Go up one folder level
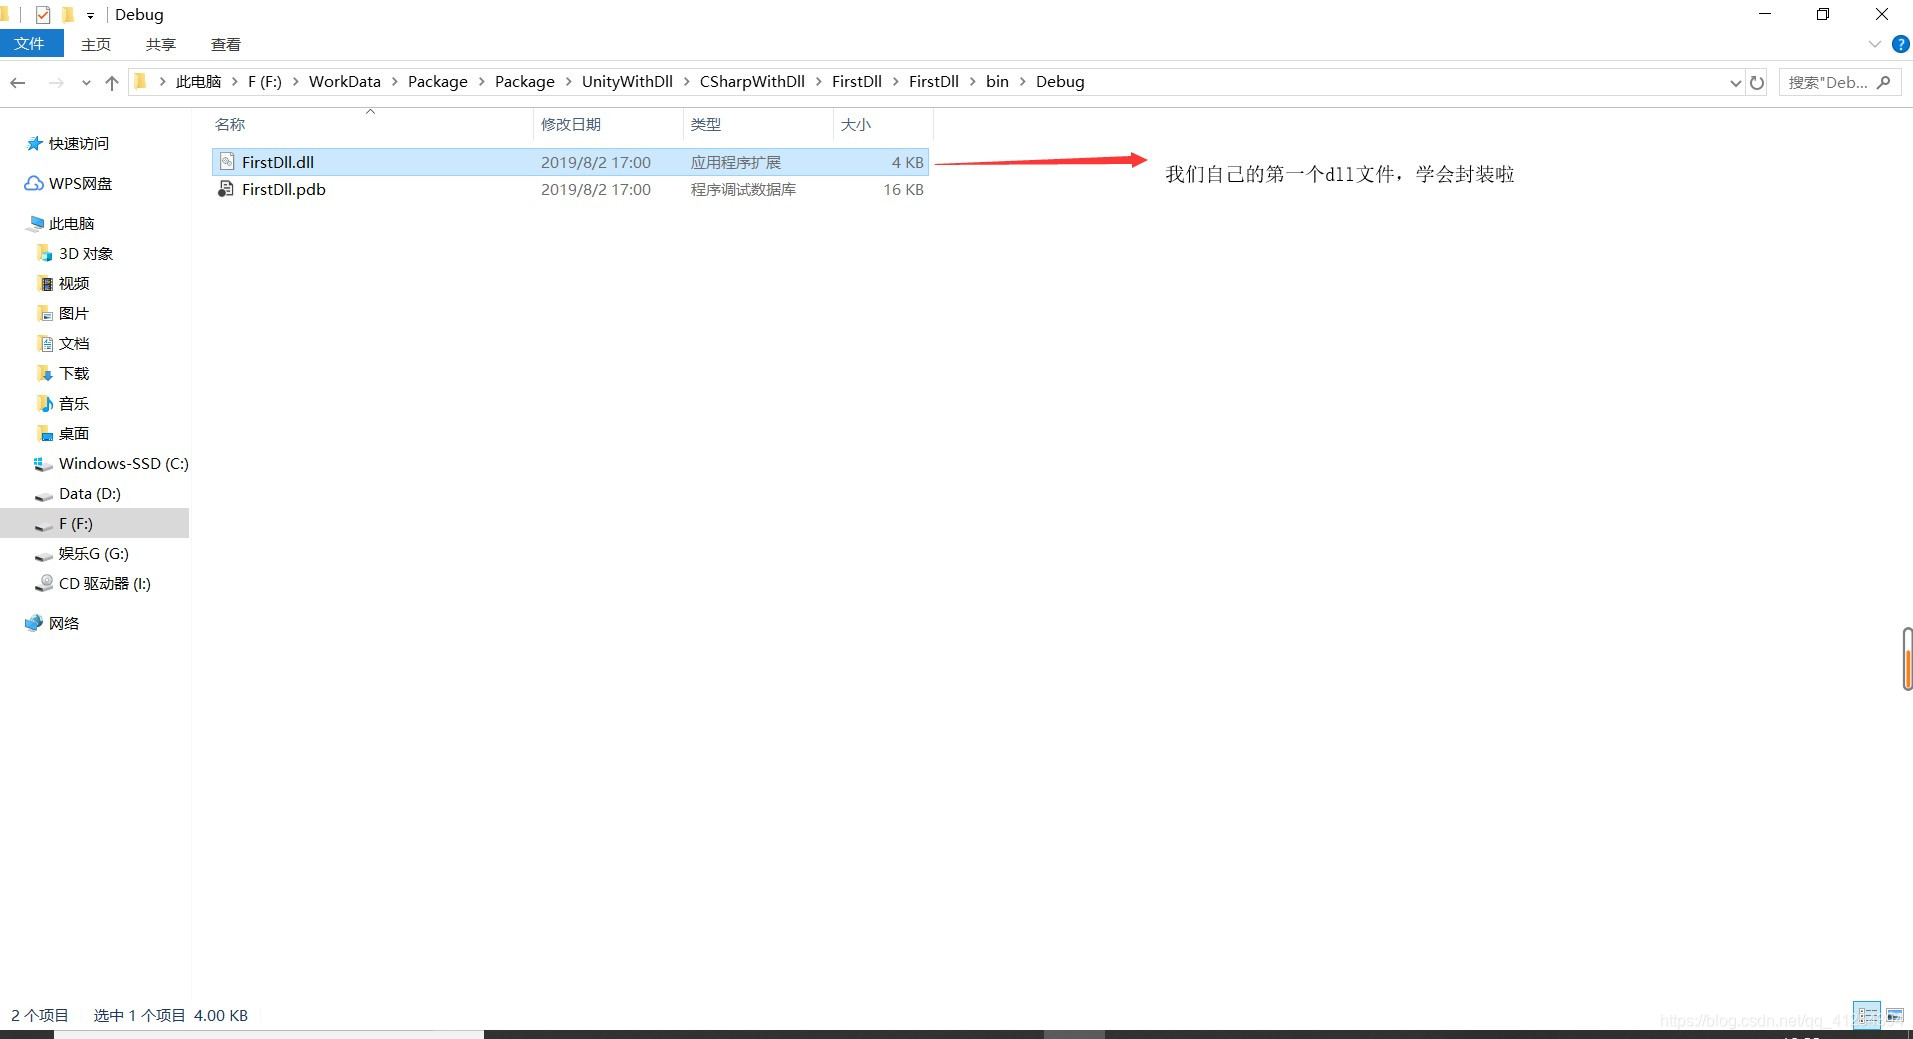The image size is (1913, 1039). [112, 82]
